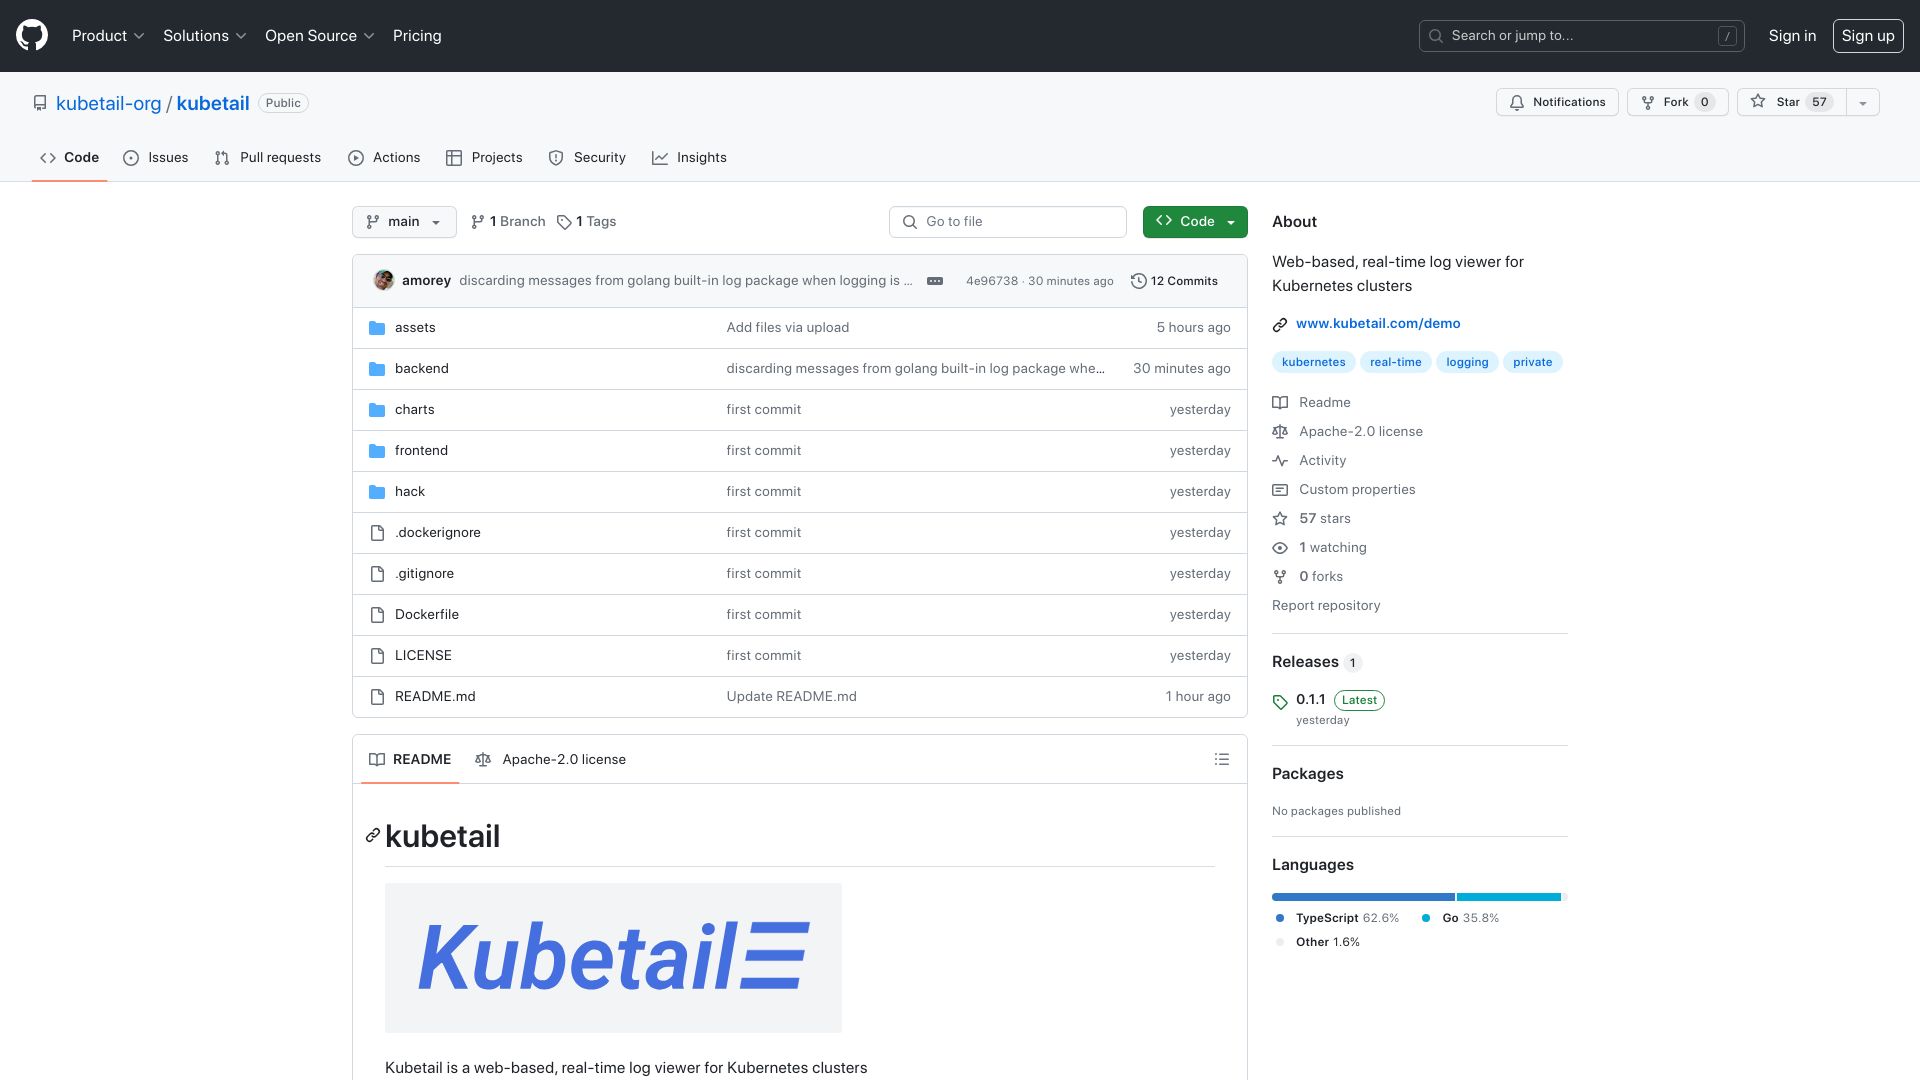The height and width of the screenshot is (1080, 1920).
Task: Open the www.kubetail.com/demo link
Action: (x=1378, y=324)
